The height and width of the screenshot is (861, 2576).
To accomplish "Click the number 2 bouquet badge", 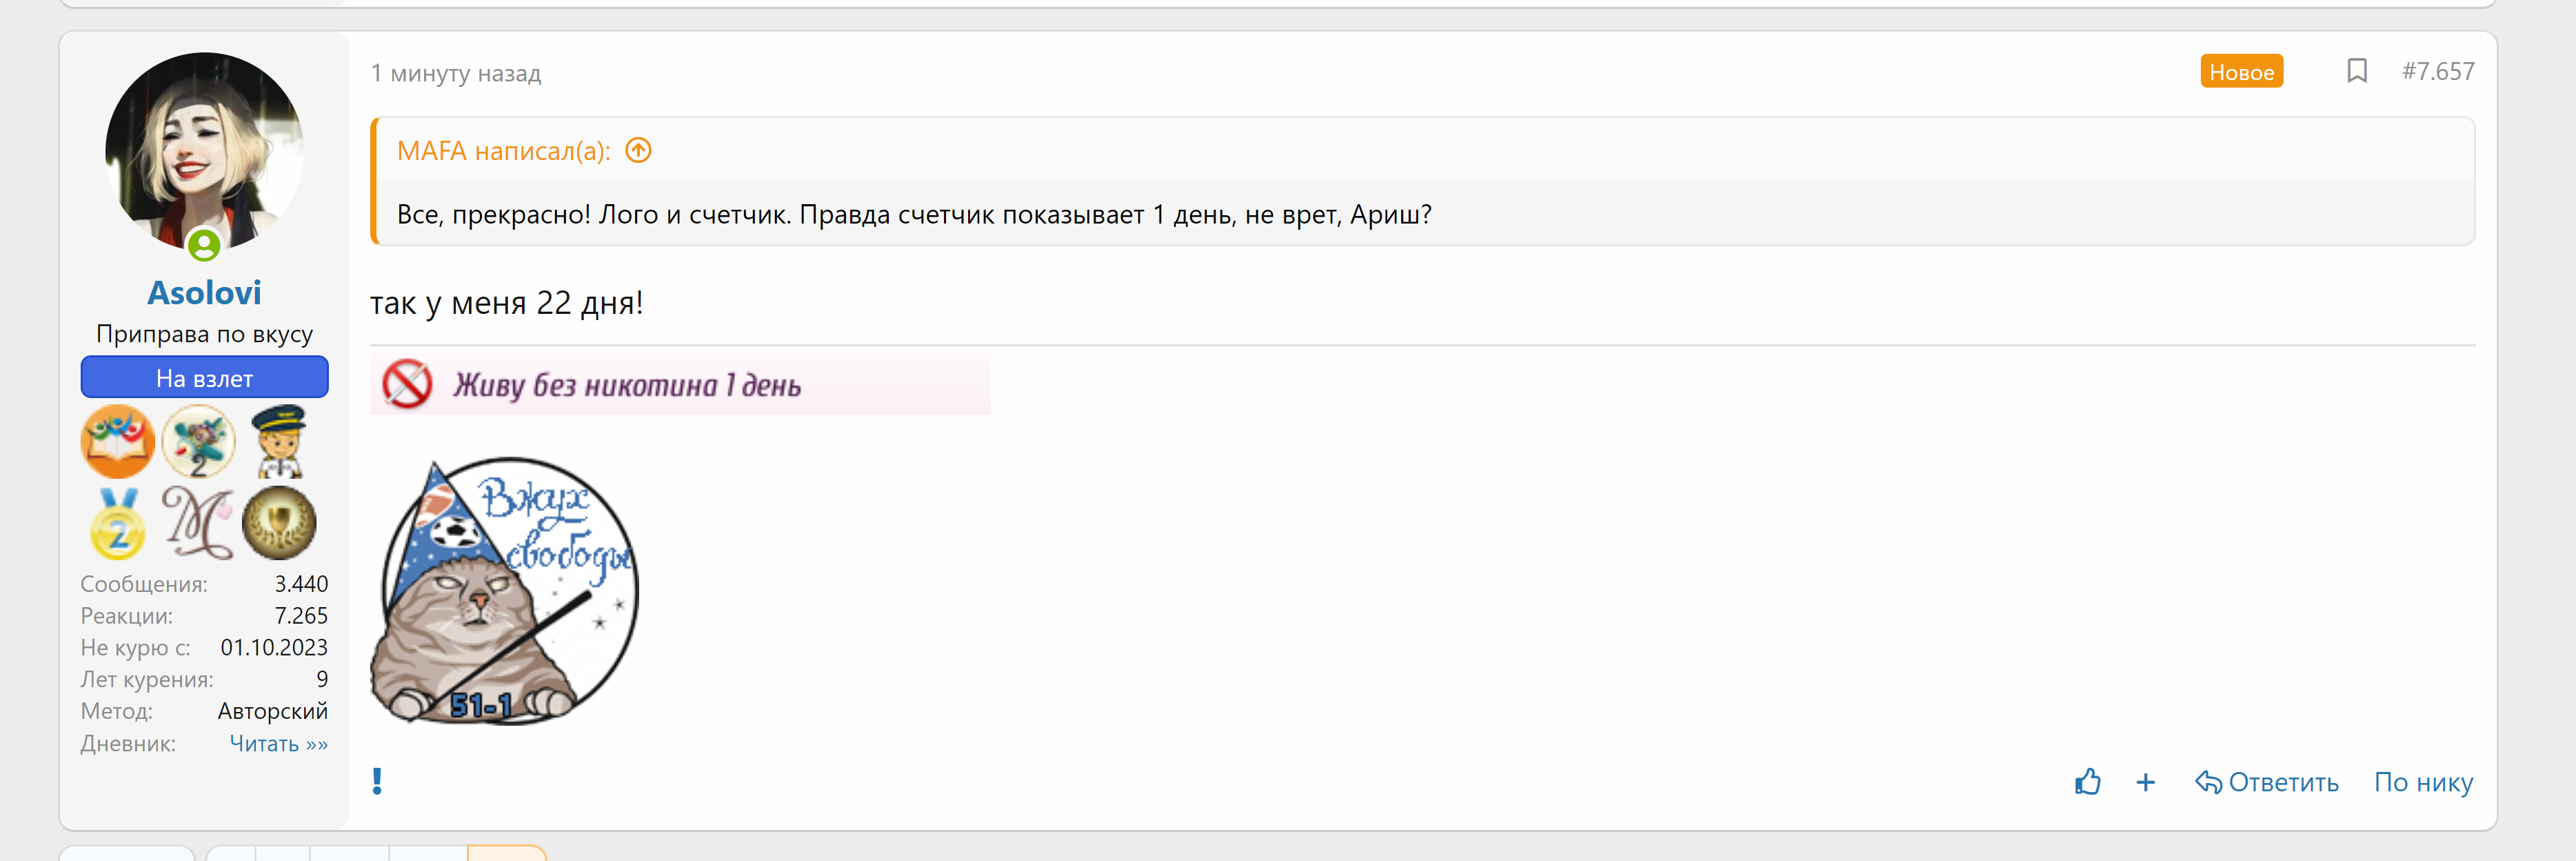I will (198, 441).
